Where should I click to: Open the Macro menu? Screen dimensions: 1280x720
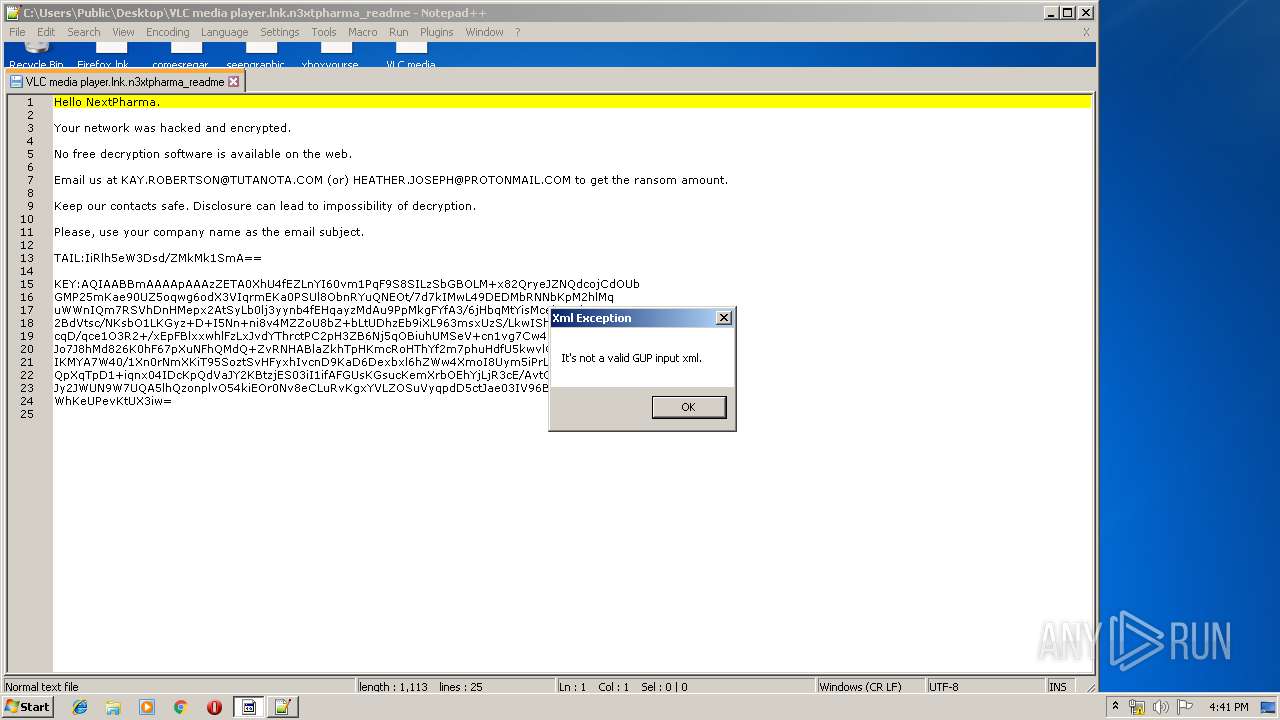coord(363,32)
